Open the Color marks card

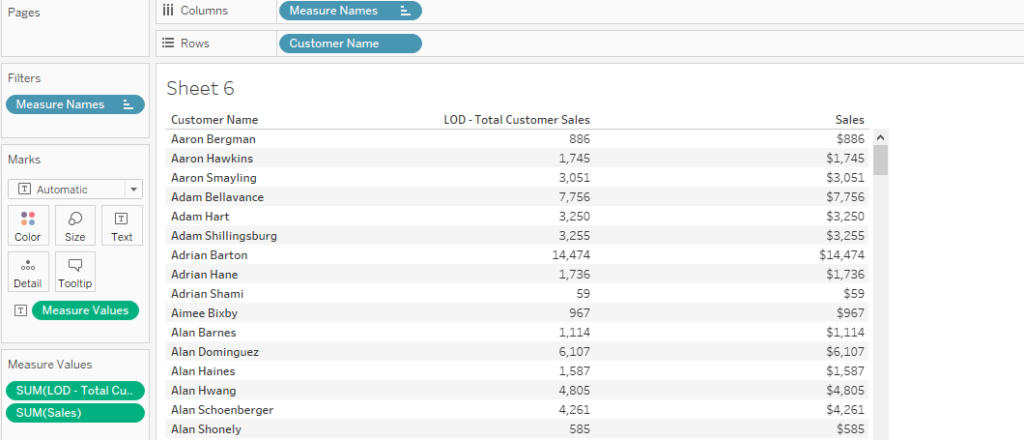(28, 225)
